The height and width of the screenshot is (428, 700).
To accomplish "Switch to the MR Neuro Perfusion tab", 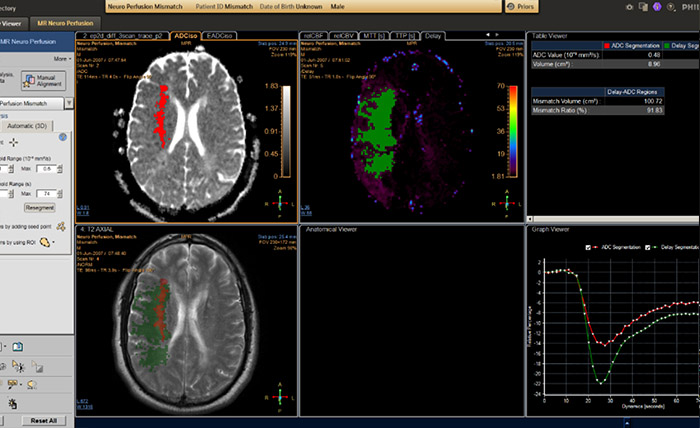I will tap(65, 23).
